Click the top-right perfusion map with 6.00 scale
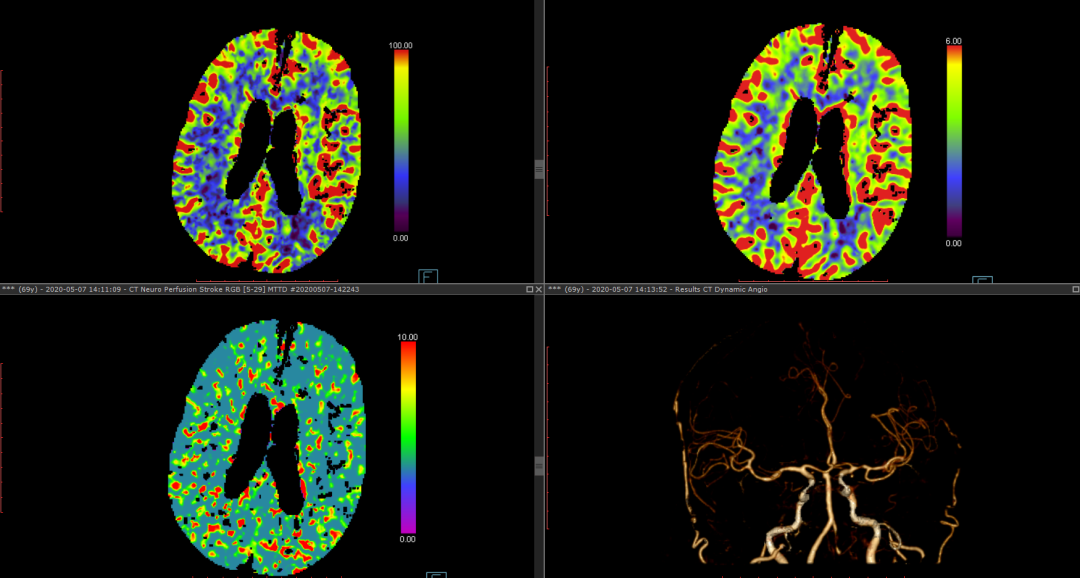Screen dimensions: 1080x578 tap(812, 153)
